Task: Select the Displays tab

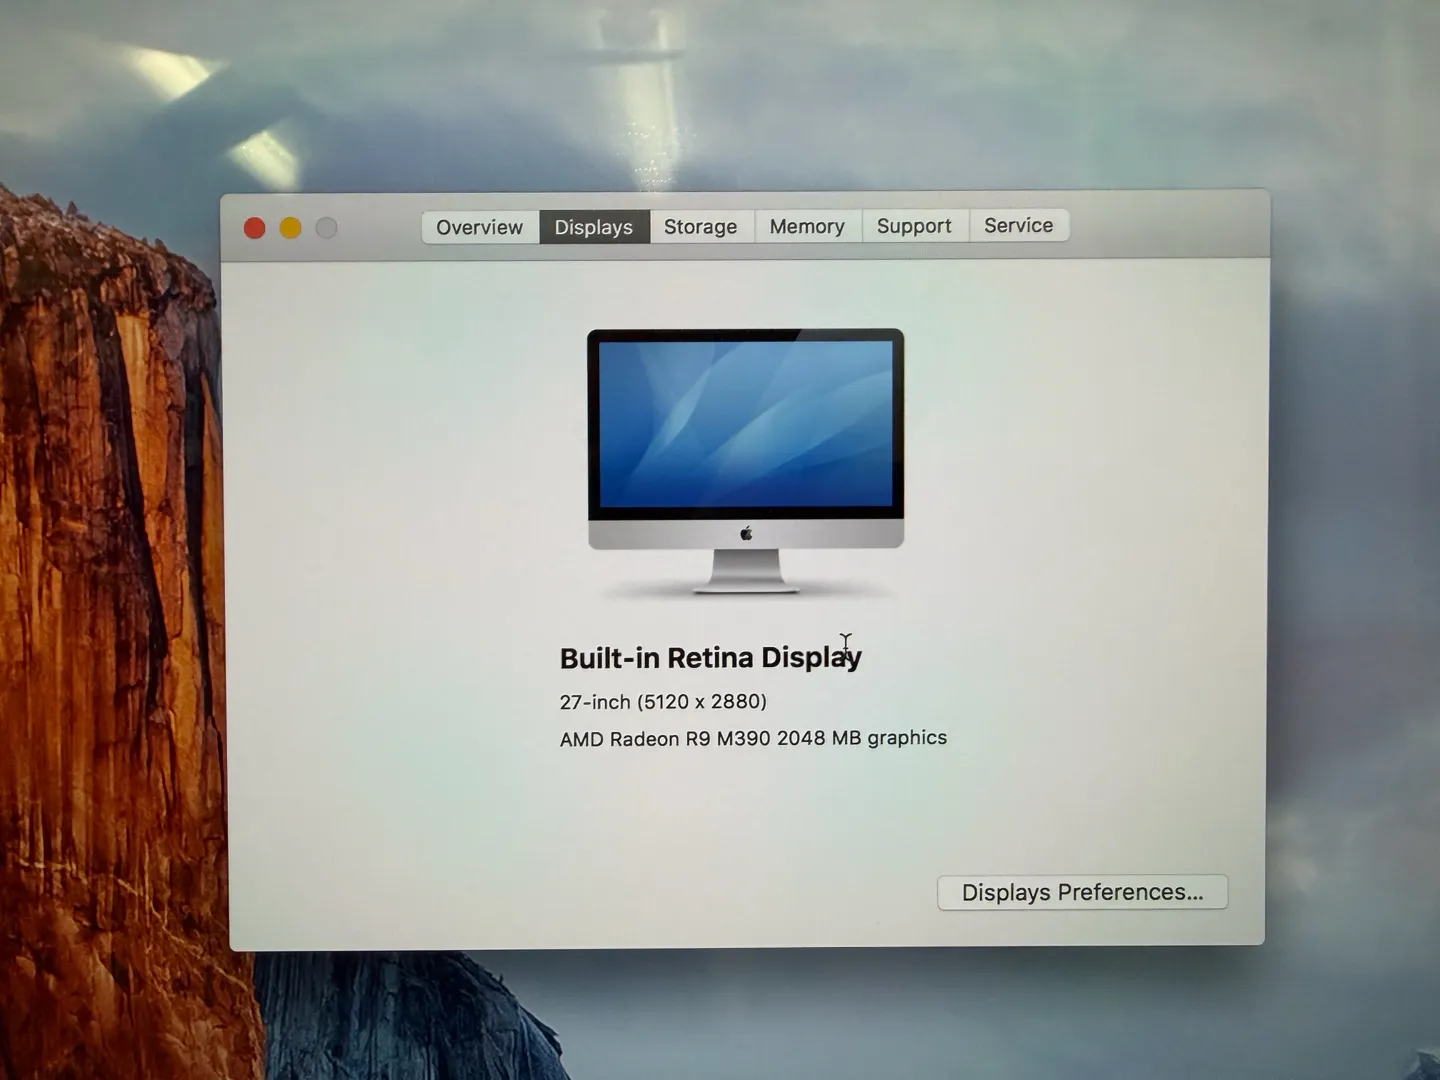Action: coord(594,227)
